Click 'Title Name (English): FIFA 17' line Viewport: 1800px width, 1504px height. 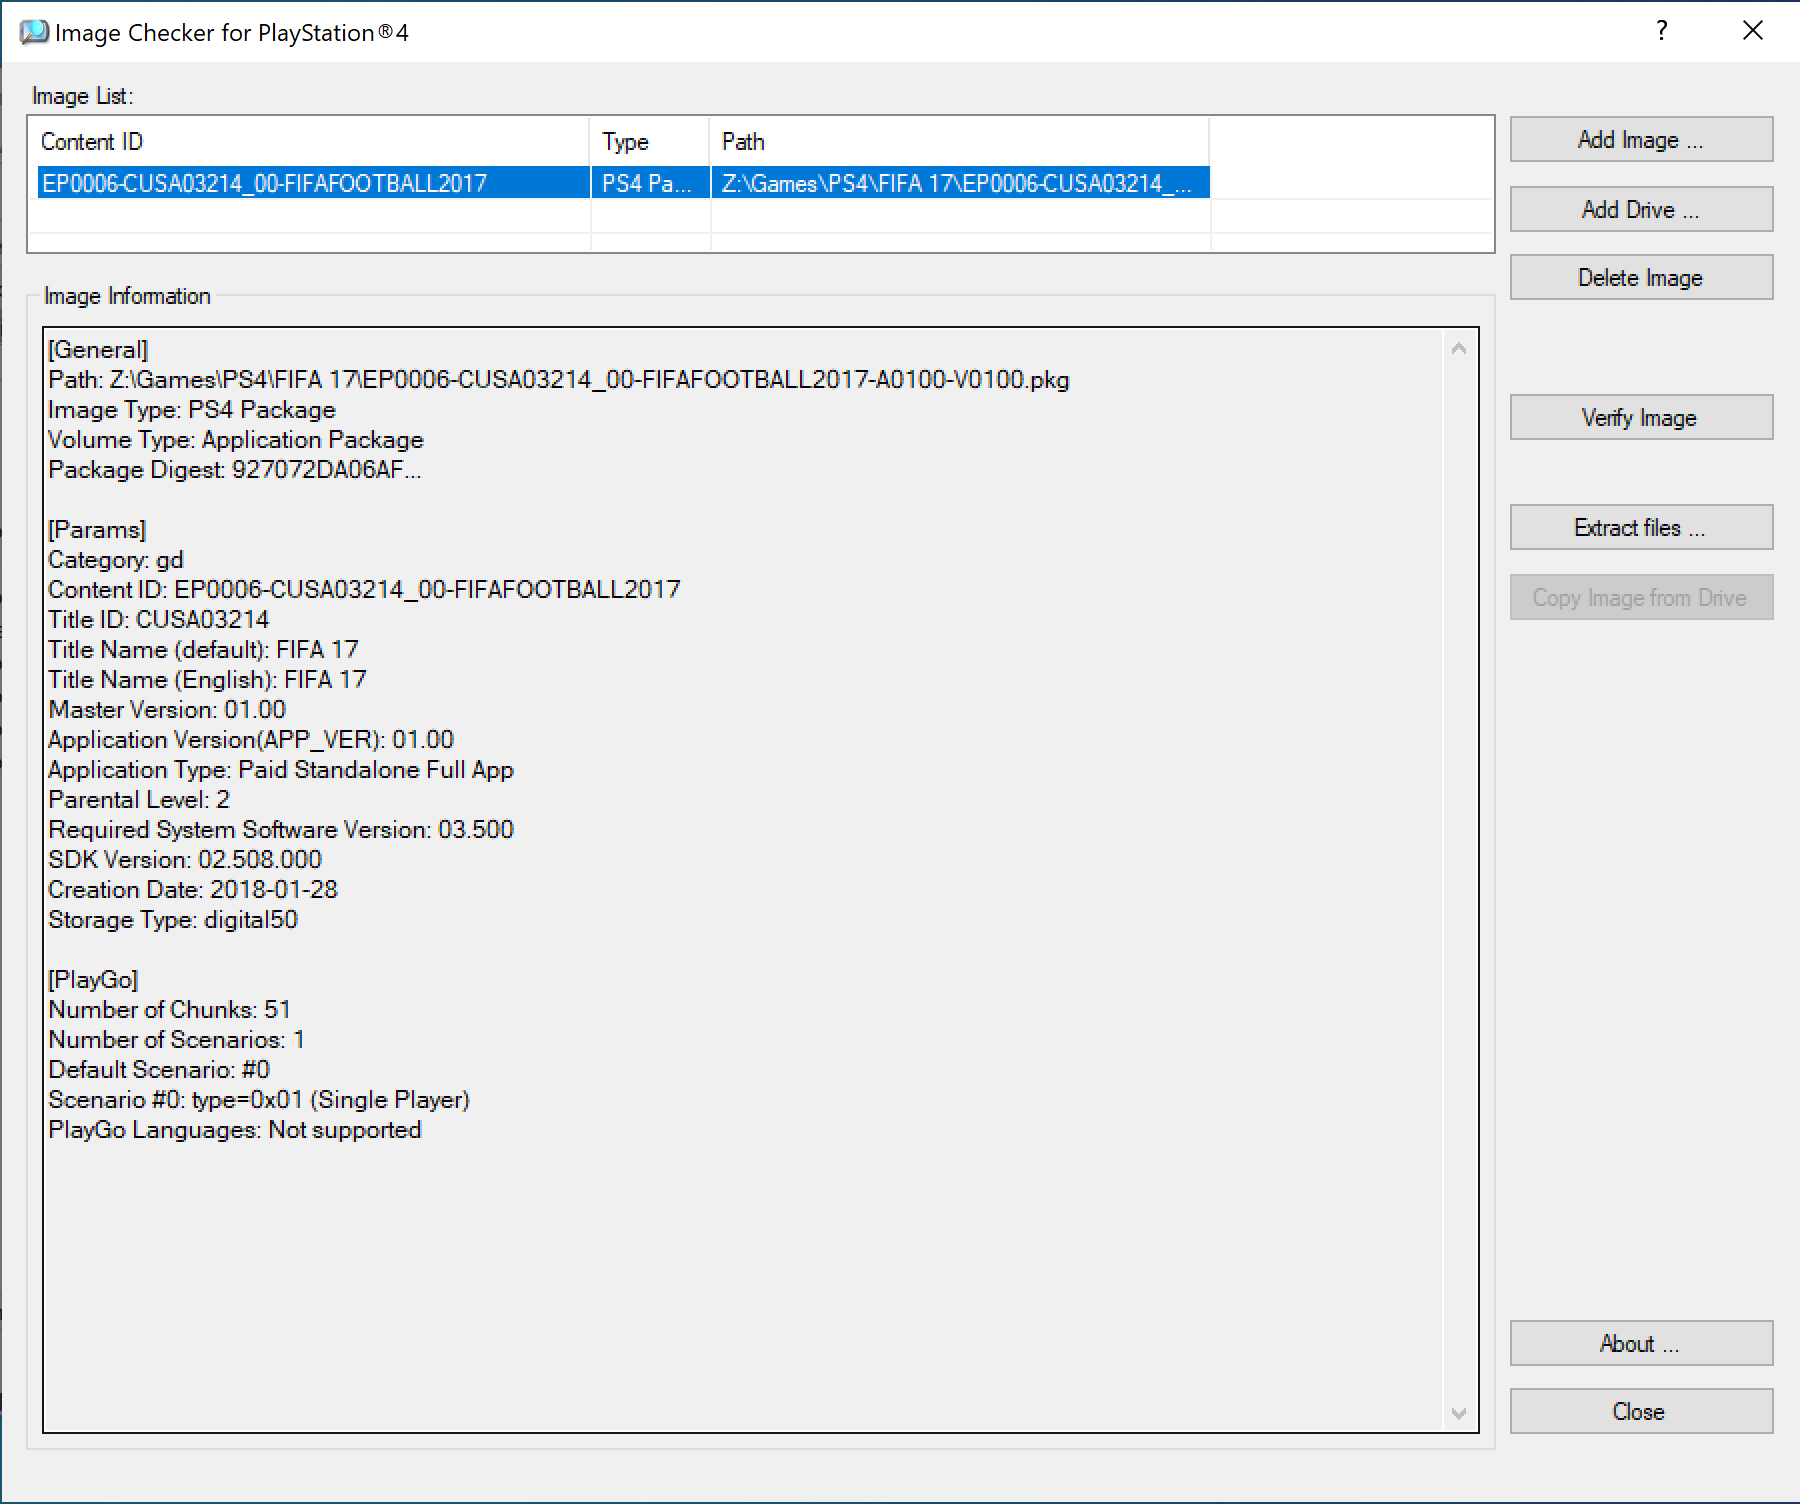tap(207, 680)
